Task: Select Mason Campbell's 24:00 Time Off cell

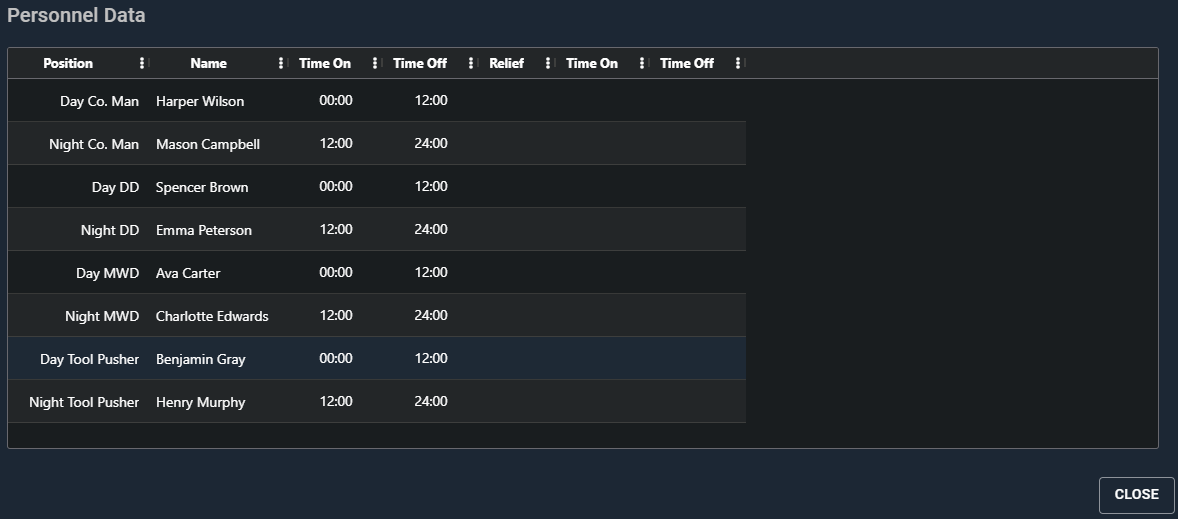Action: (x=431, y=143)
